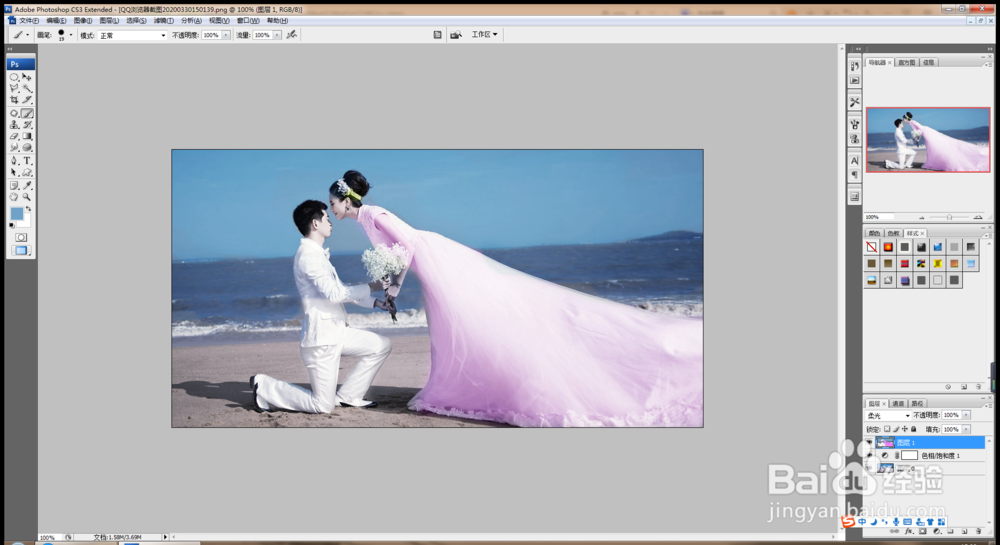Select the Eraser tool
The image size is (1000, 545).
pyautogui.click(x=14, y=136)
